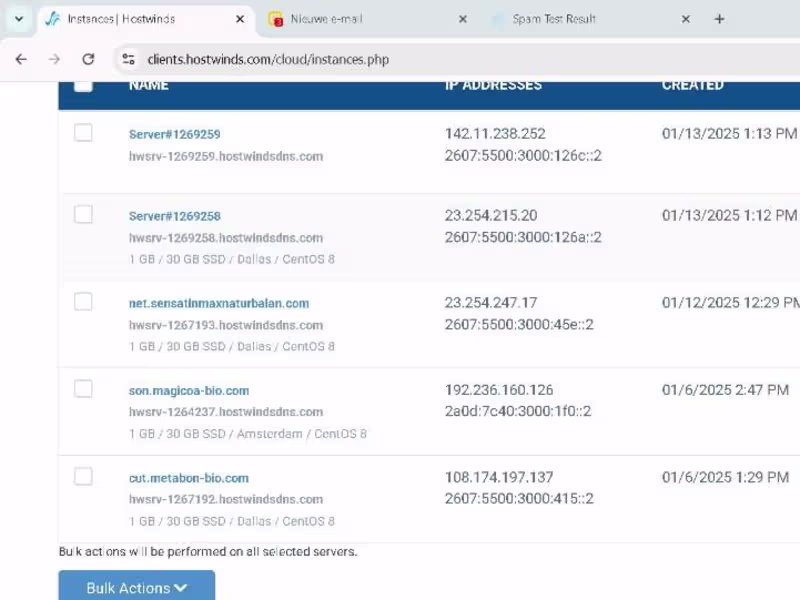Open the Server#1269259 instance link

pos(174,134)
